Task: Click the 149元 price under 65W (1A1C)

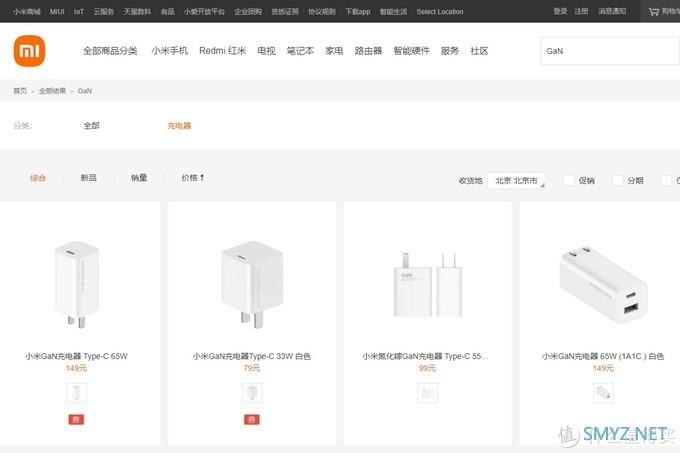Action: pyautogui.click(x=603, y=368)
